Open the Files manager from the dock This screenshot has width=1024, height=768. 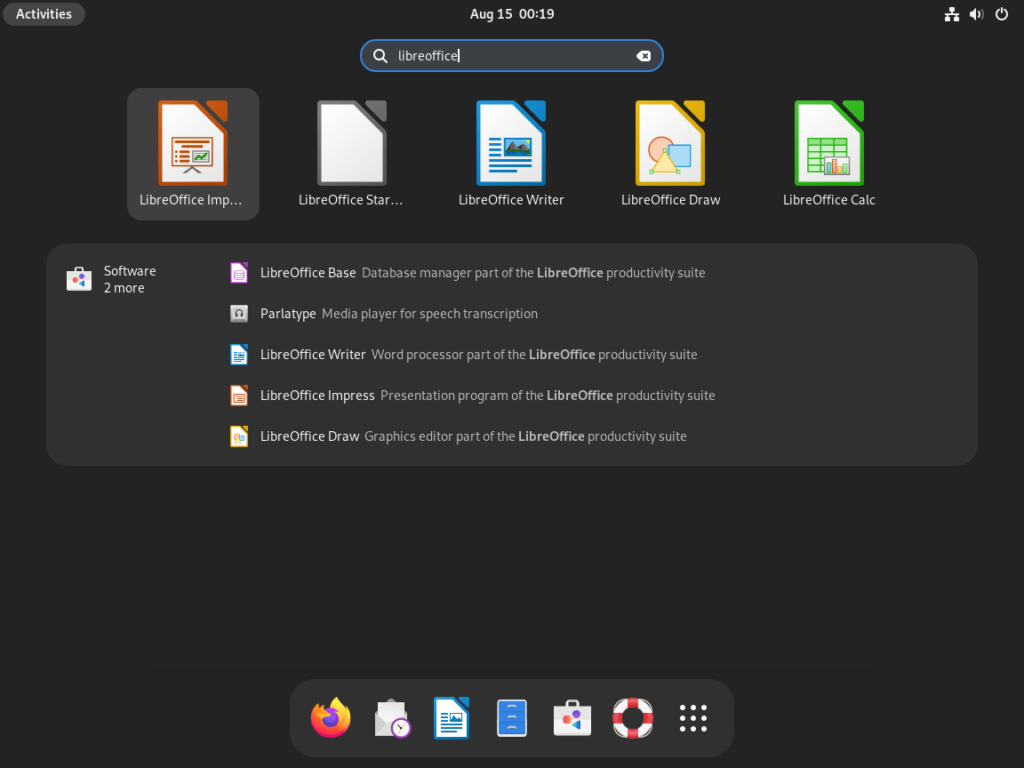pyautogui.click(x=512, y=718)
